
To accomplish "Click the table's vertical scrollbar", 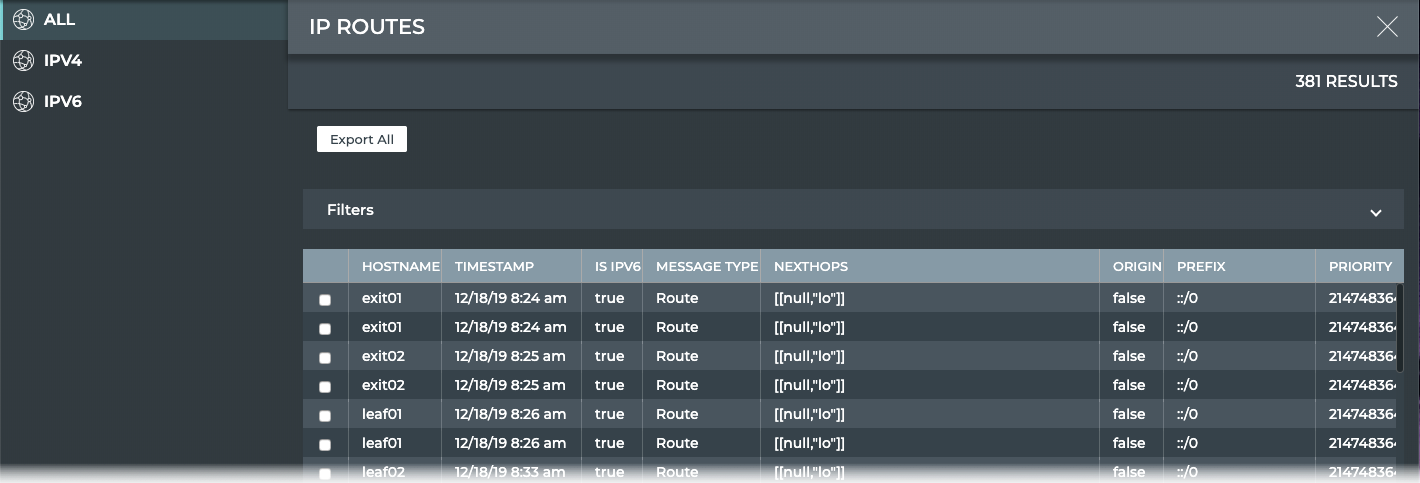I will click(1399, 330).
